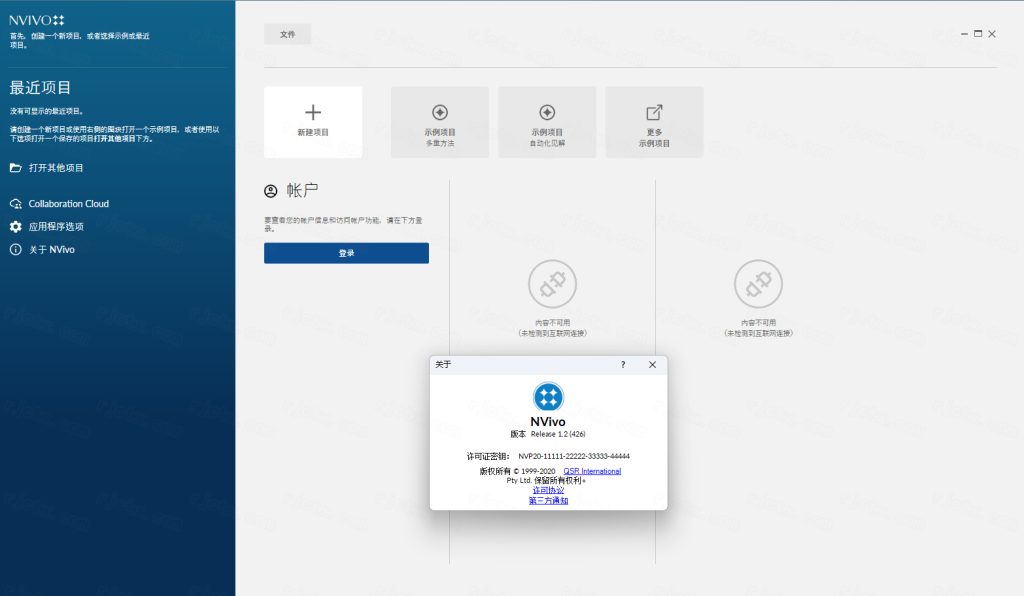Maximize the NVivo main window

978,34
